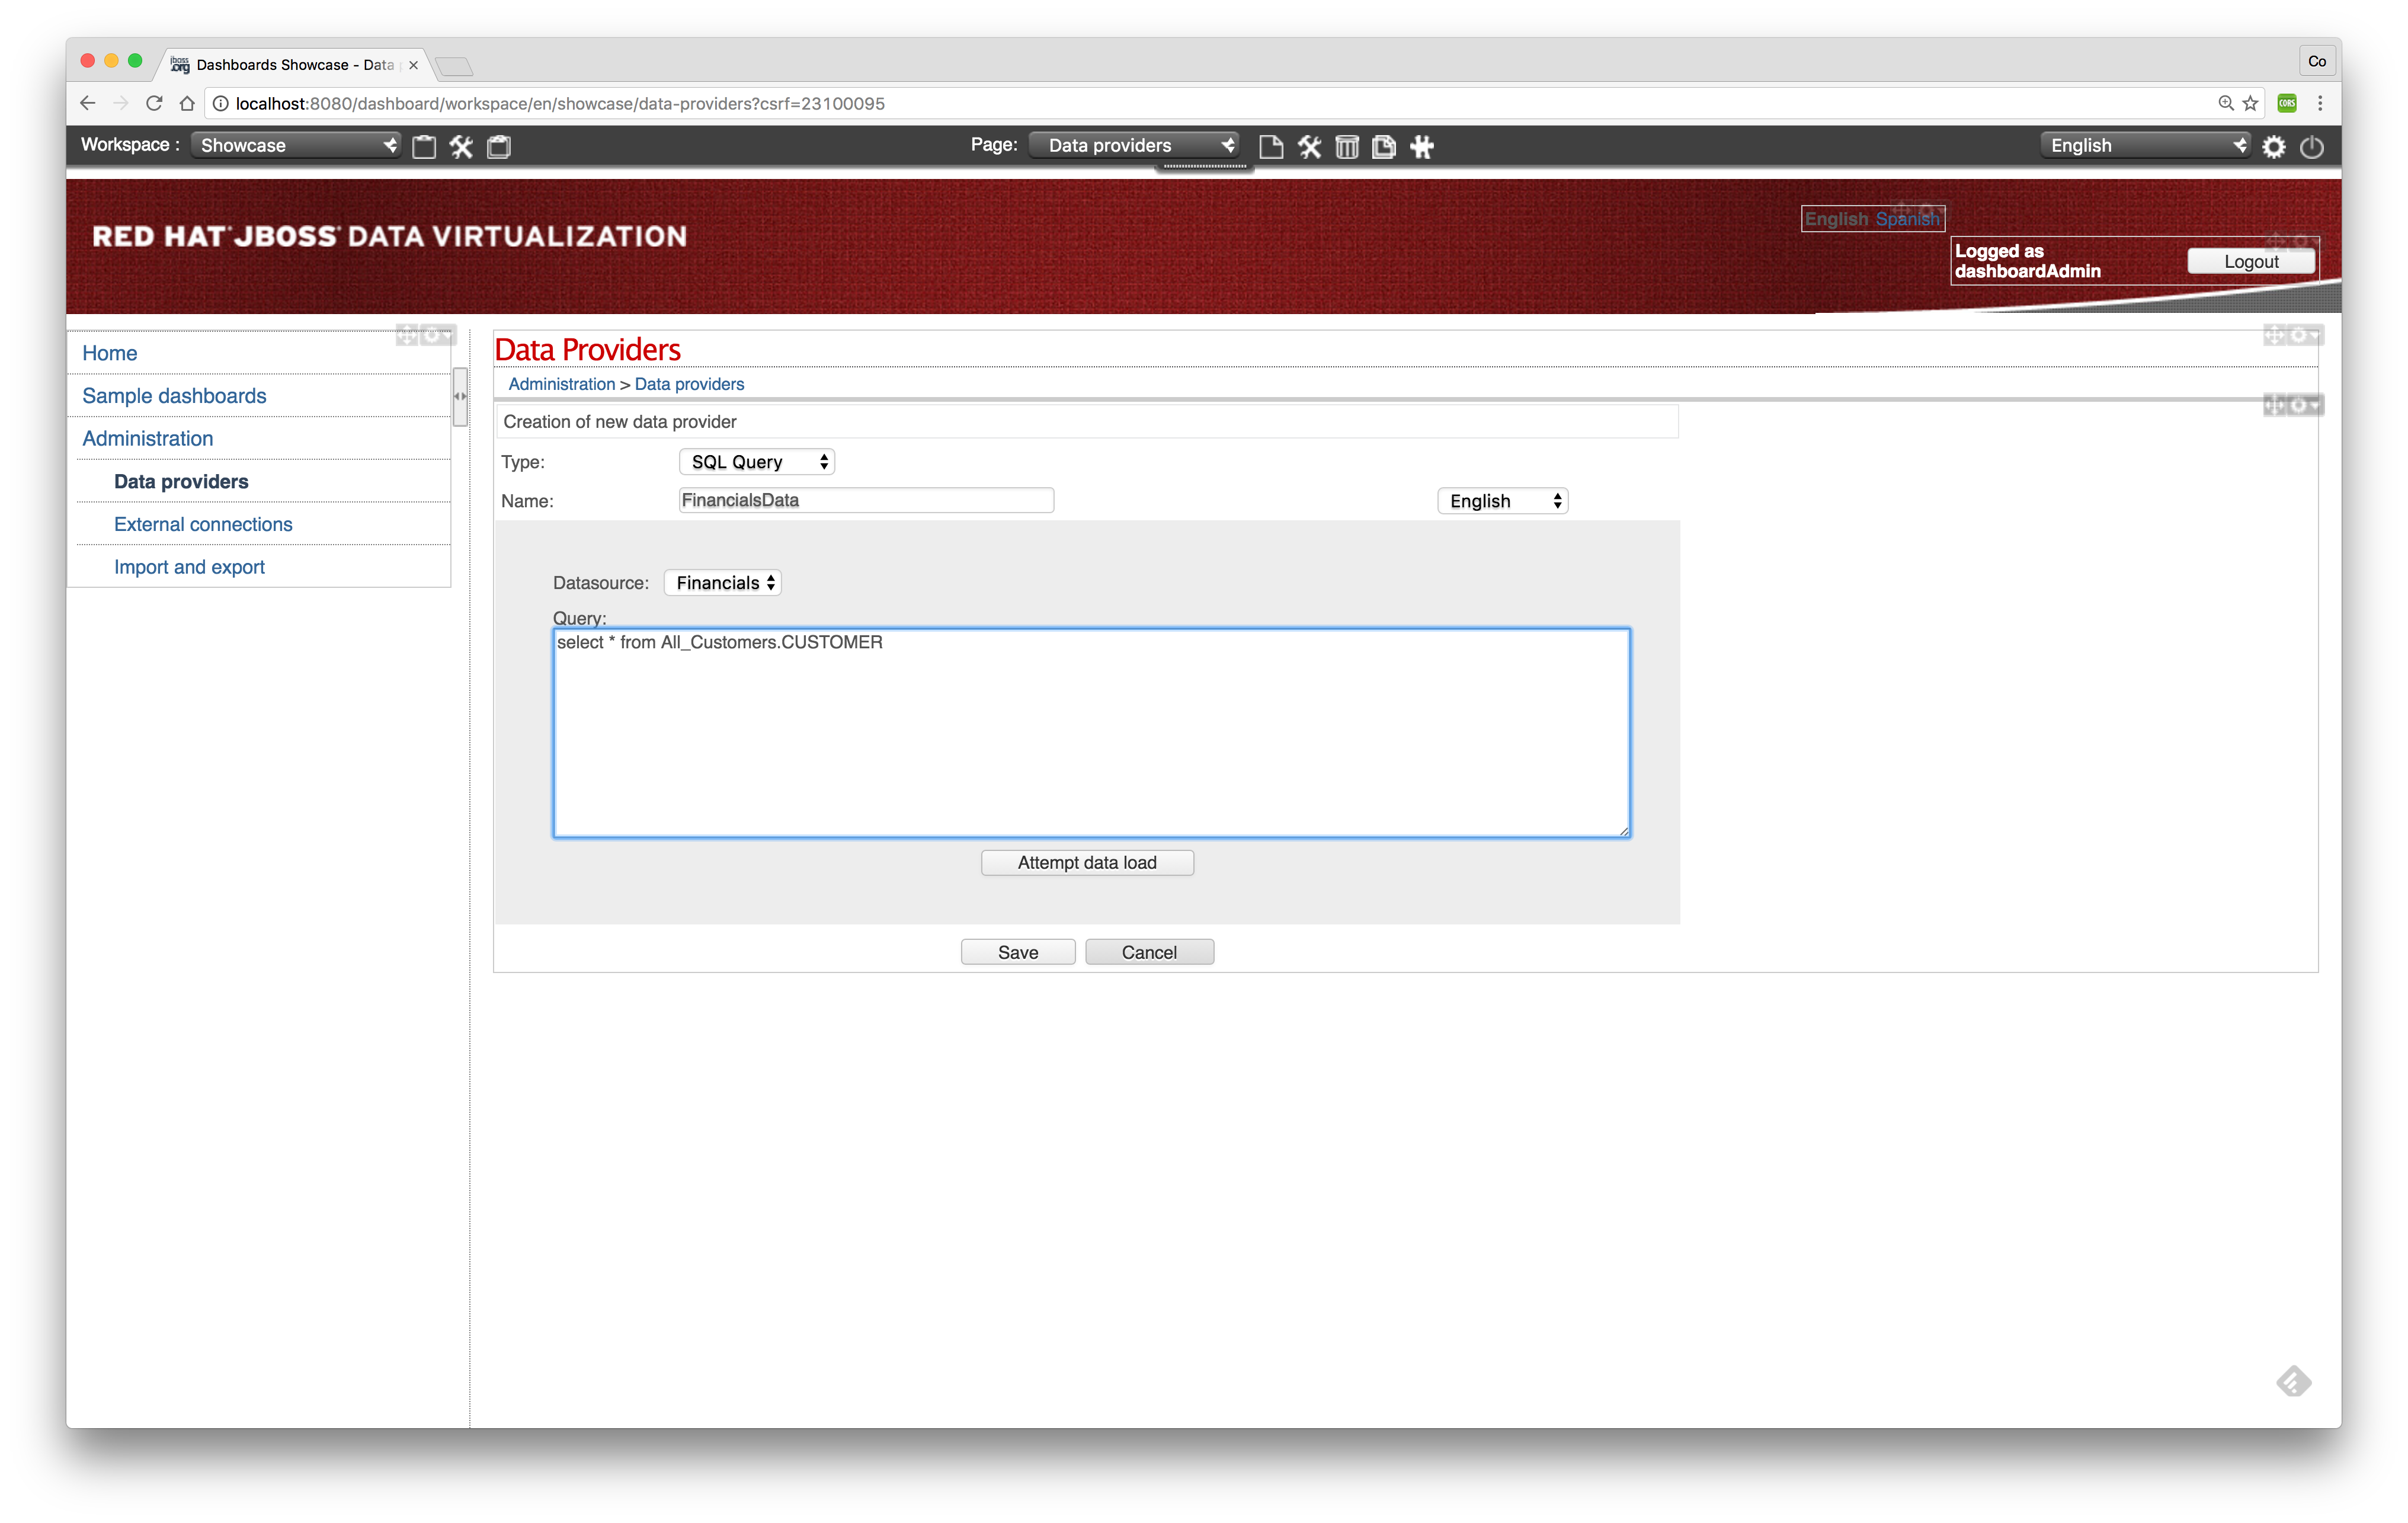Create a new workspace using the clipboard icon
The width and height of the screenshot is (2408, 1523).
pos(424,146)
